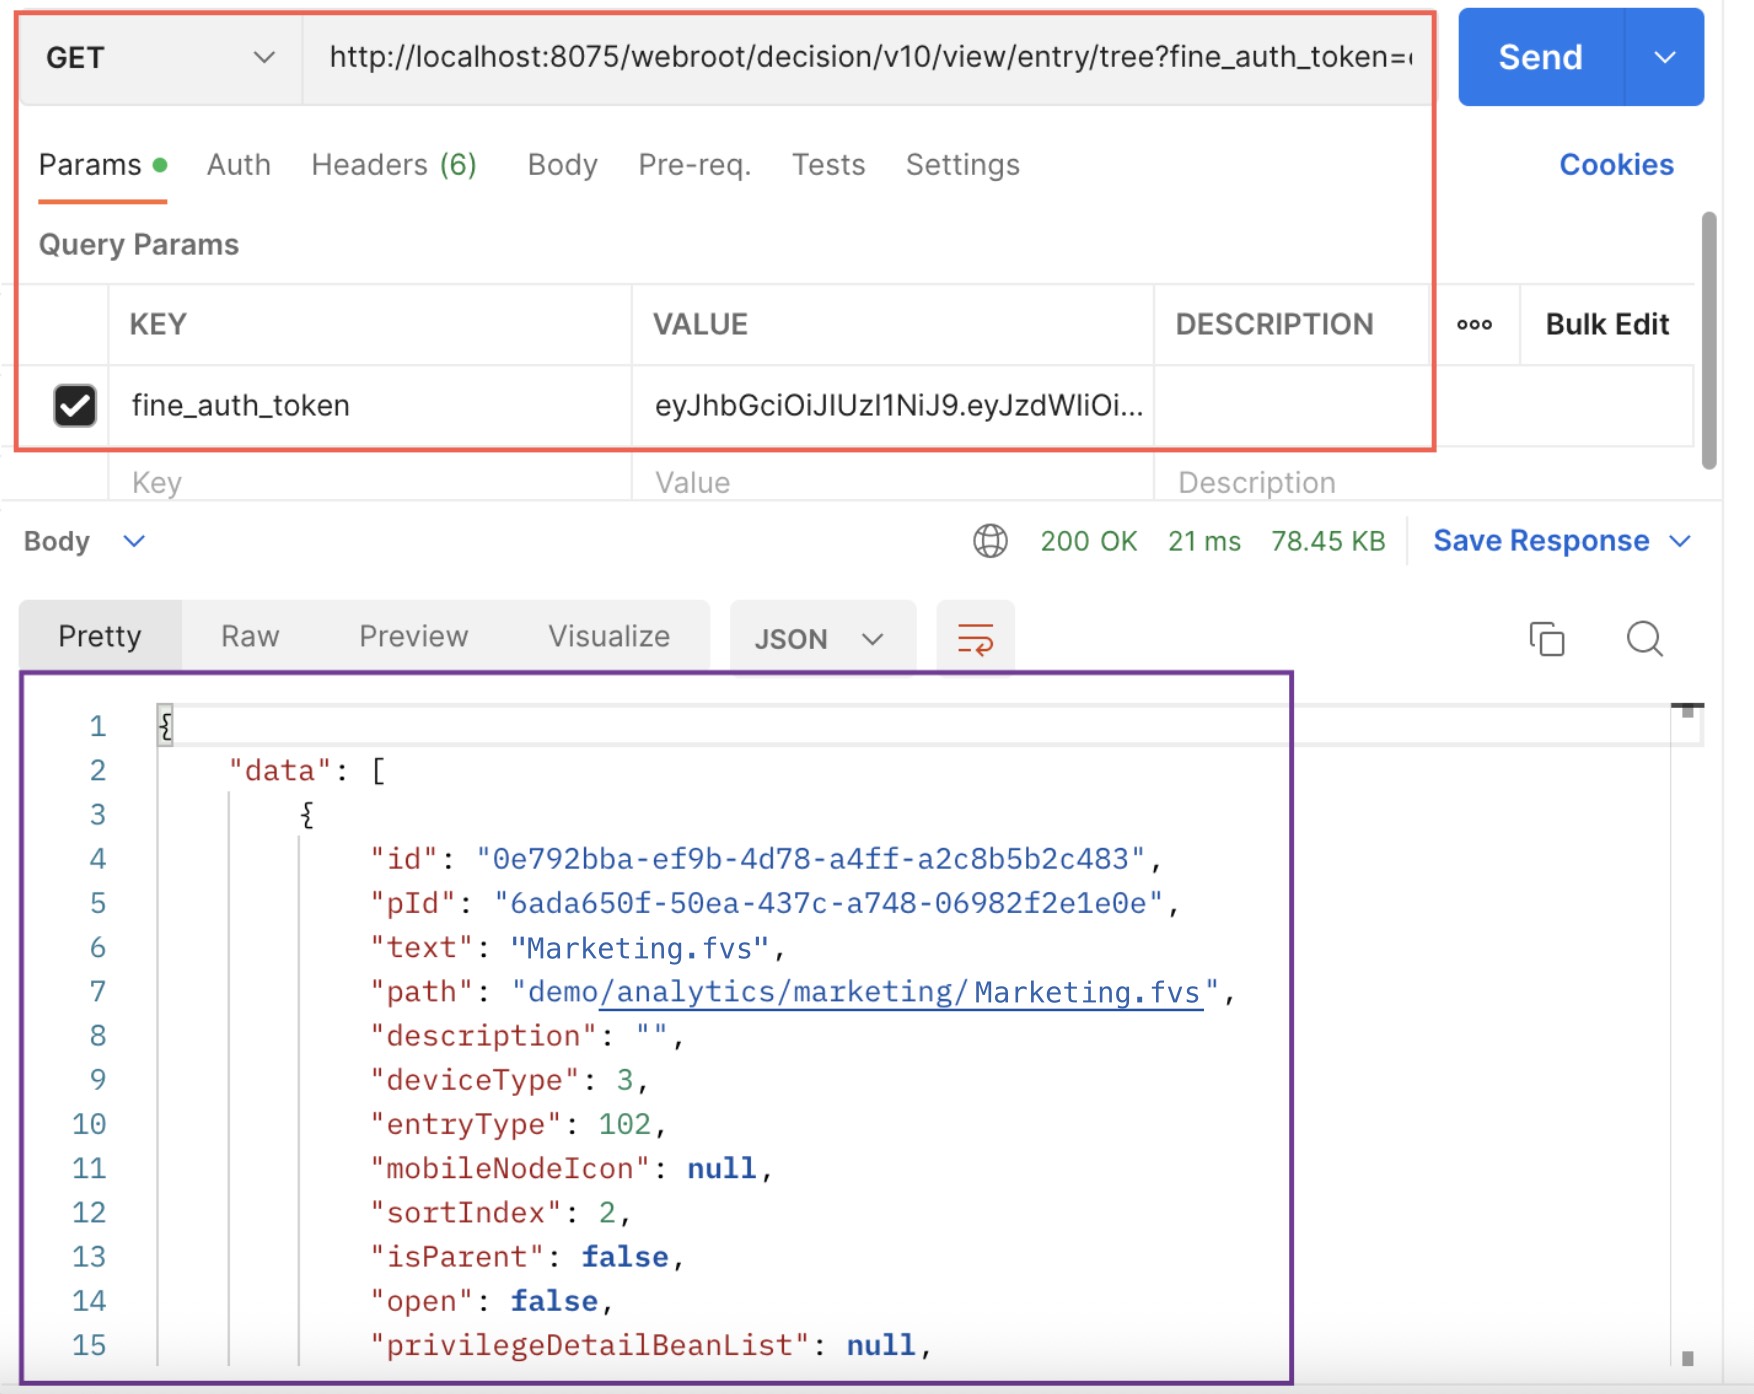Click line number 10 in the gutter
Image resolution: width=1754 pixels, height=1394 pixels.
89,1124
